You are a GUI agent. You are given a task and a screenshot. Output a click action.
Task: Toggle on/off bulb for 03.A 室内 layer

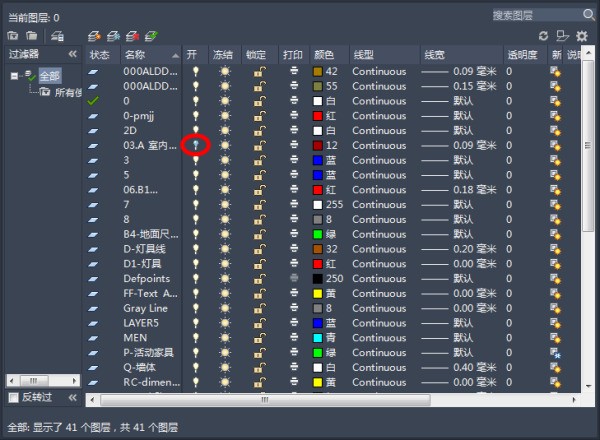pyautogui.click(x=196, y=145)
